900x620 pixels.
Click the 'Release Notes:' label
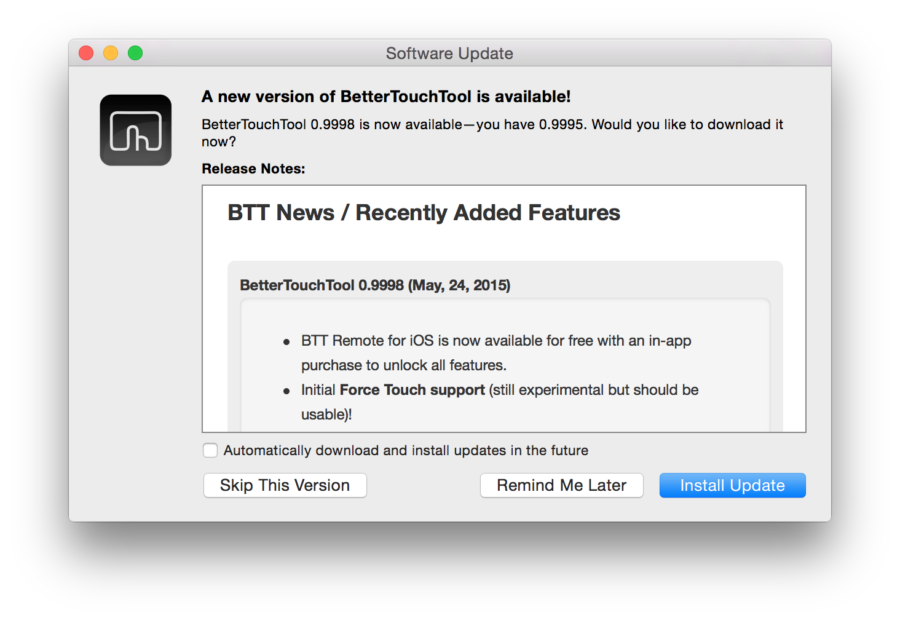[253, 169]
